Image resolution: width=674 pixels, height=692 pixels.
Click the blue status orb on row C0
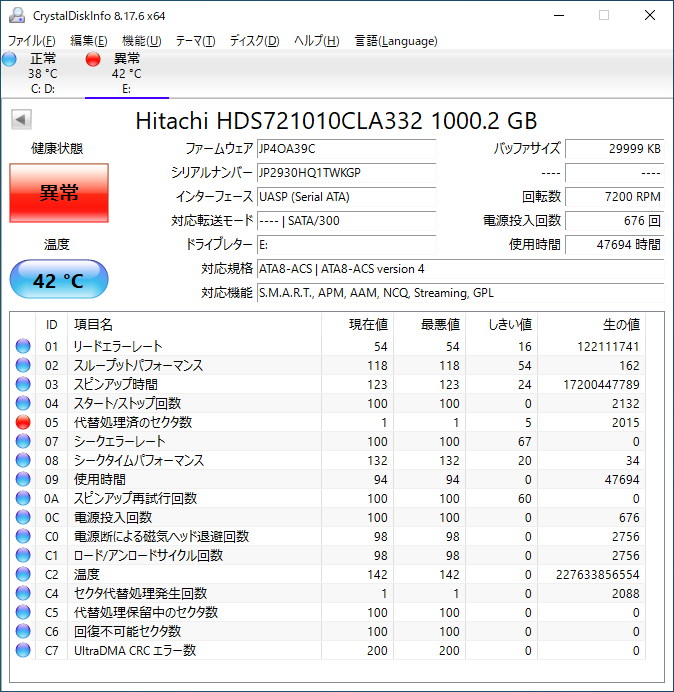coord(23,536)
